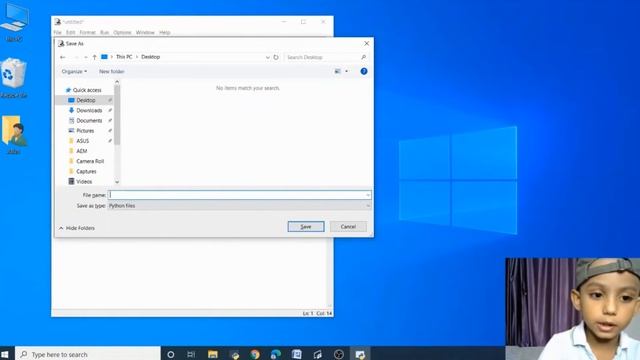The height and width of the screenshot is (360, 640).
Task: Open Cortana circle on taskbar
Action: coord(171,354)
